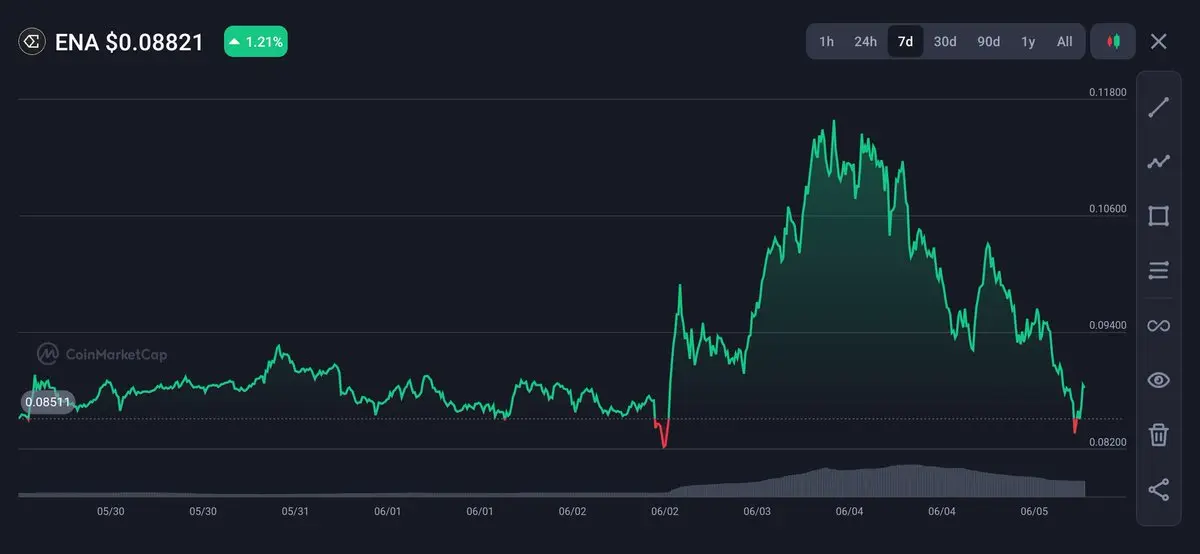1200x554 pixels.
Task: Click the 0.08200 price axis label
Action: point(1108,442)
